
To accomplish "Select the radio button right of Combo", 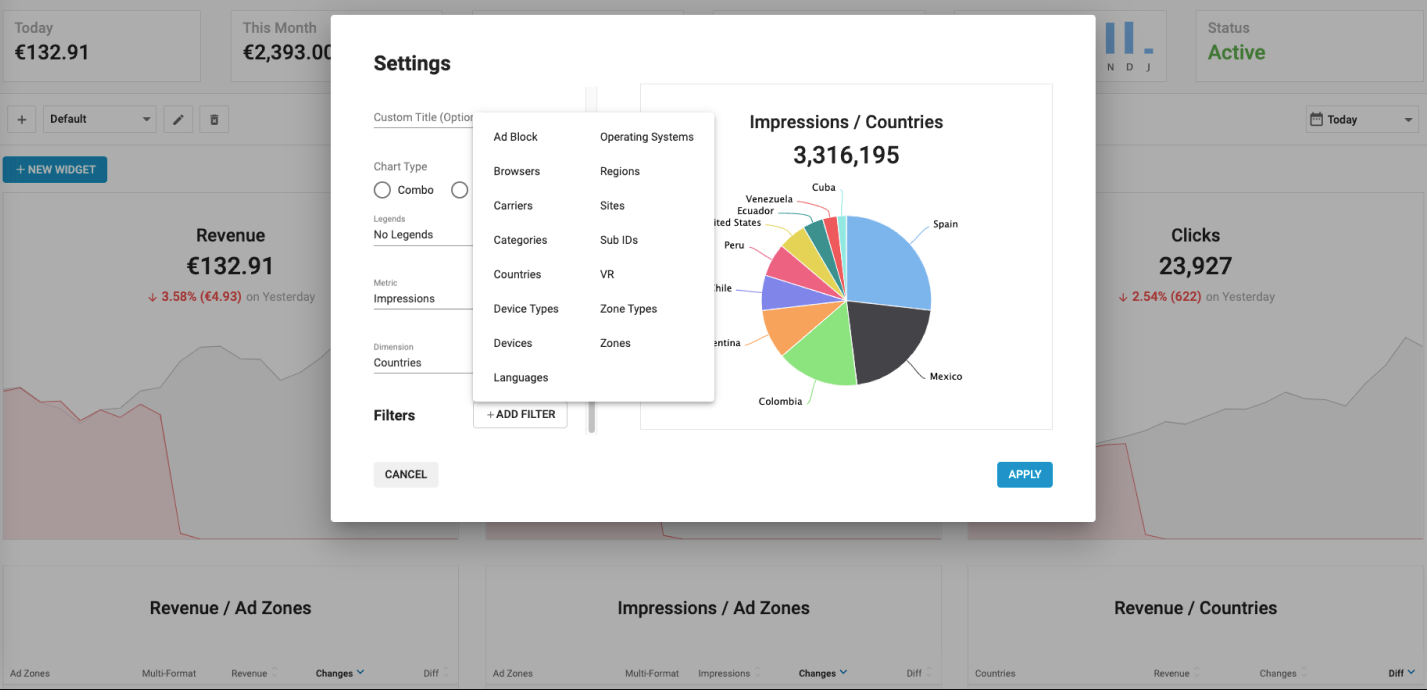I will (459, 190).
